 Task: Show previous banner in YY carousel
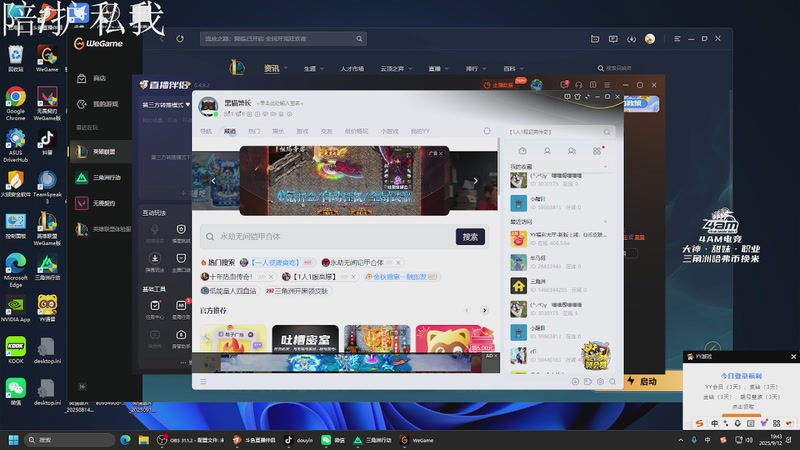pos(214,181)
